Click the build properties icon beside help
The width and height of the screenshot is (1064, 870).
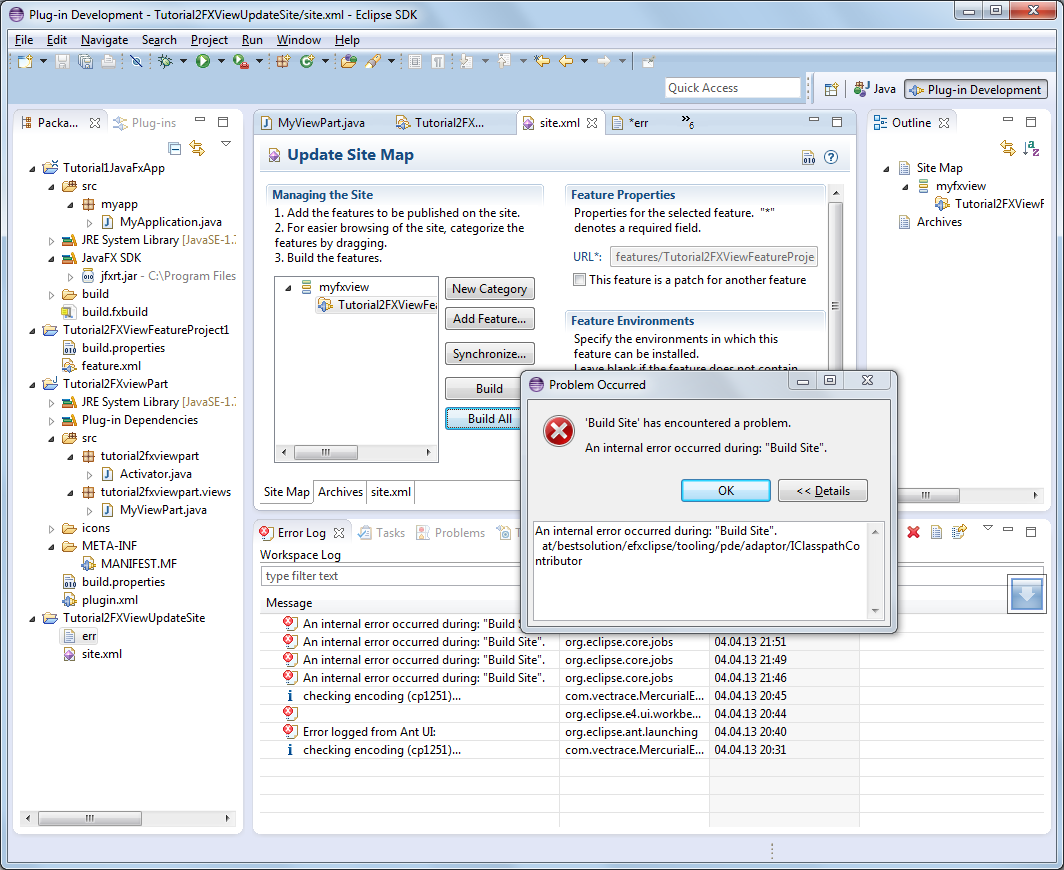point(809,157)
